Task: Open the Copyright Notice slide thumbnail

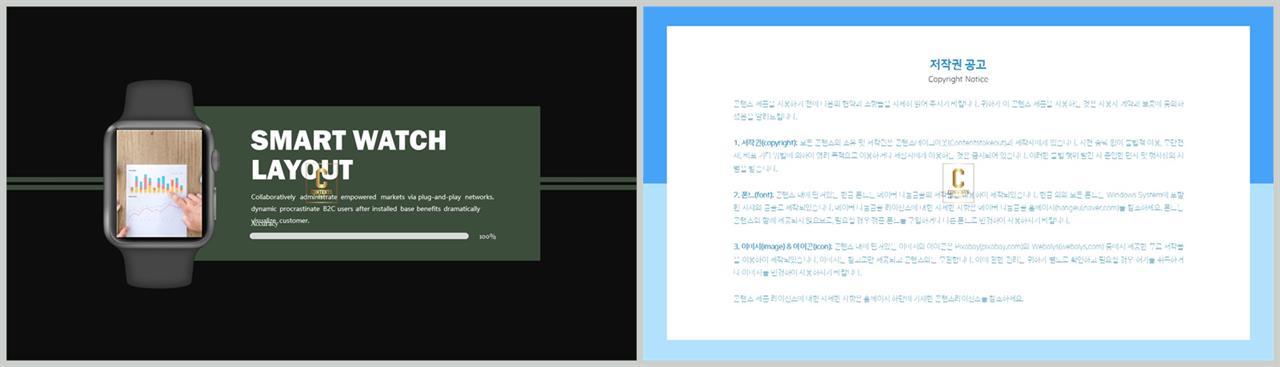Action: click(959, 183)
